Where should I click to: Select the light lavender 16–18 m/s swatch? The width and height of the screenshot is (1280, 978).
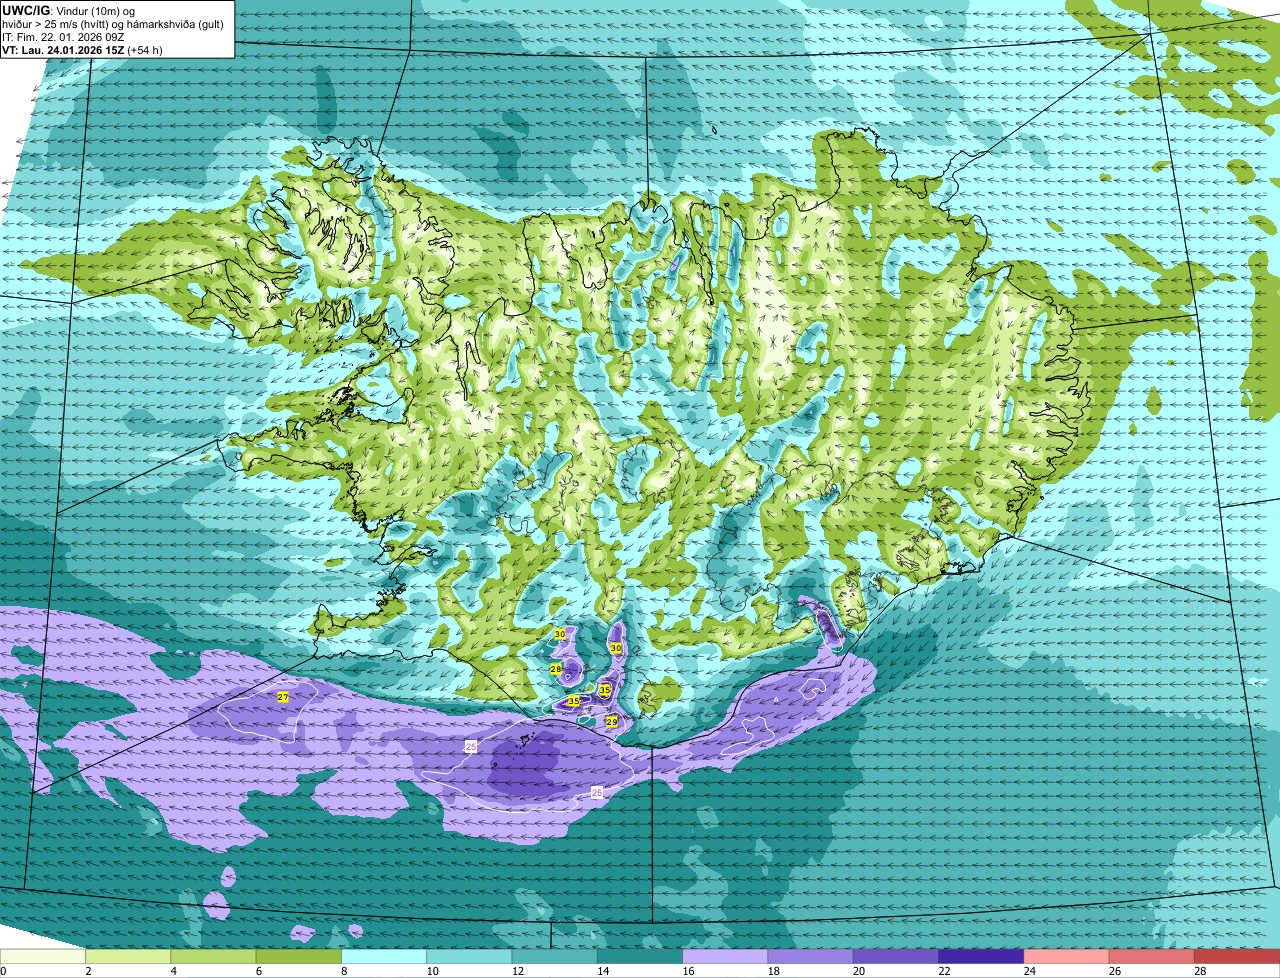(725, 956)
